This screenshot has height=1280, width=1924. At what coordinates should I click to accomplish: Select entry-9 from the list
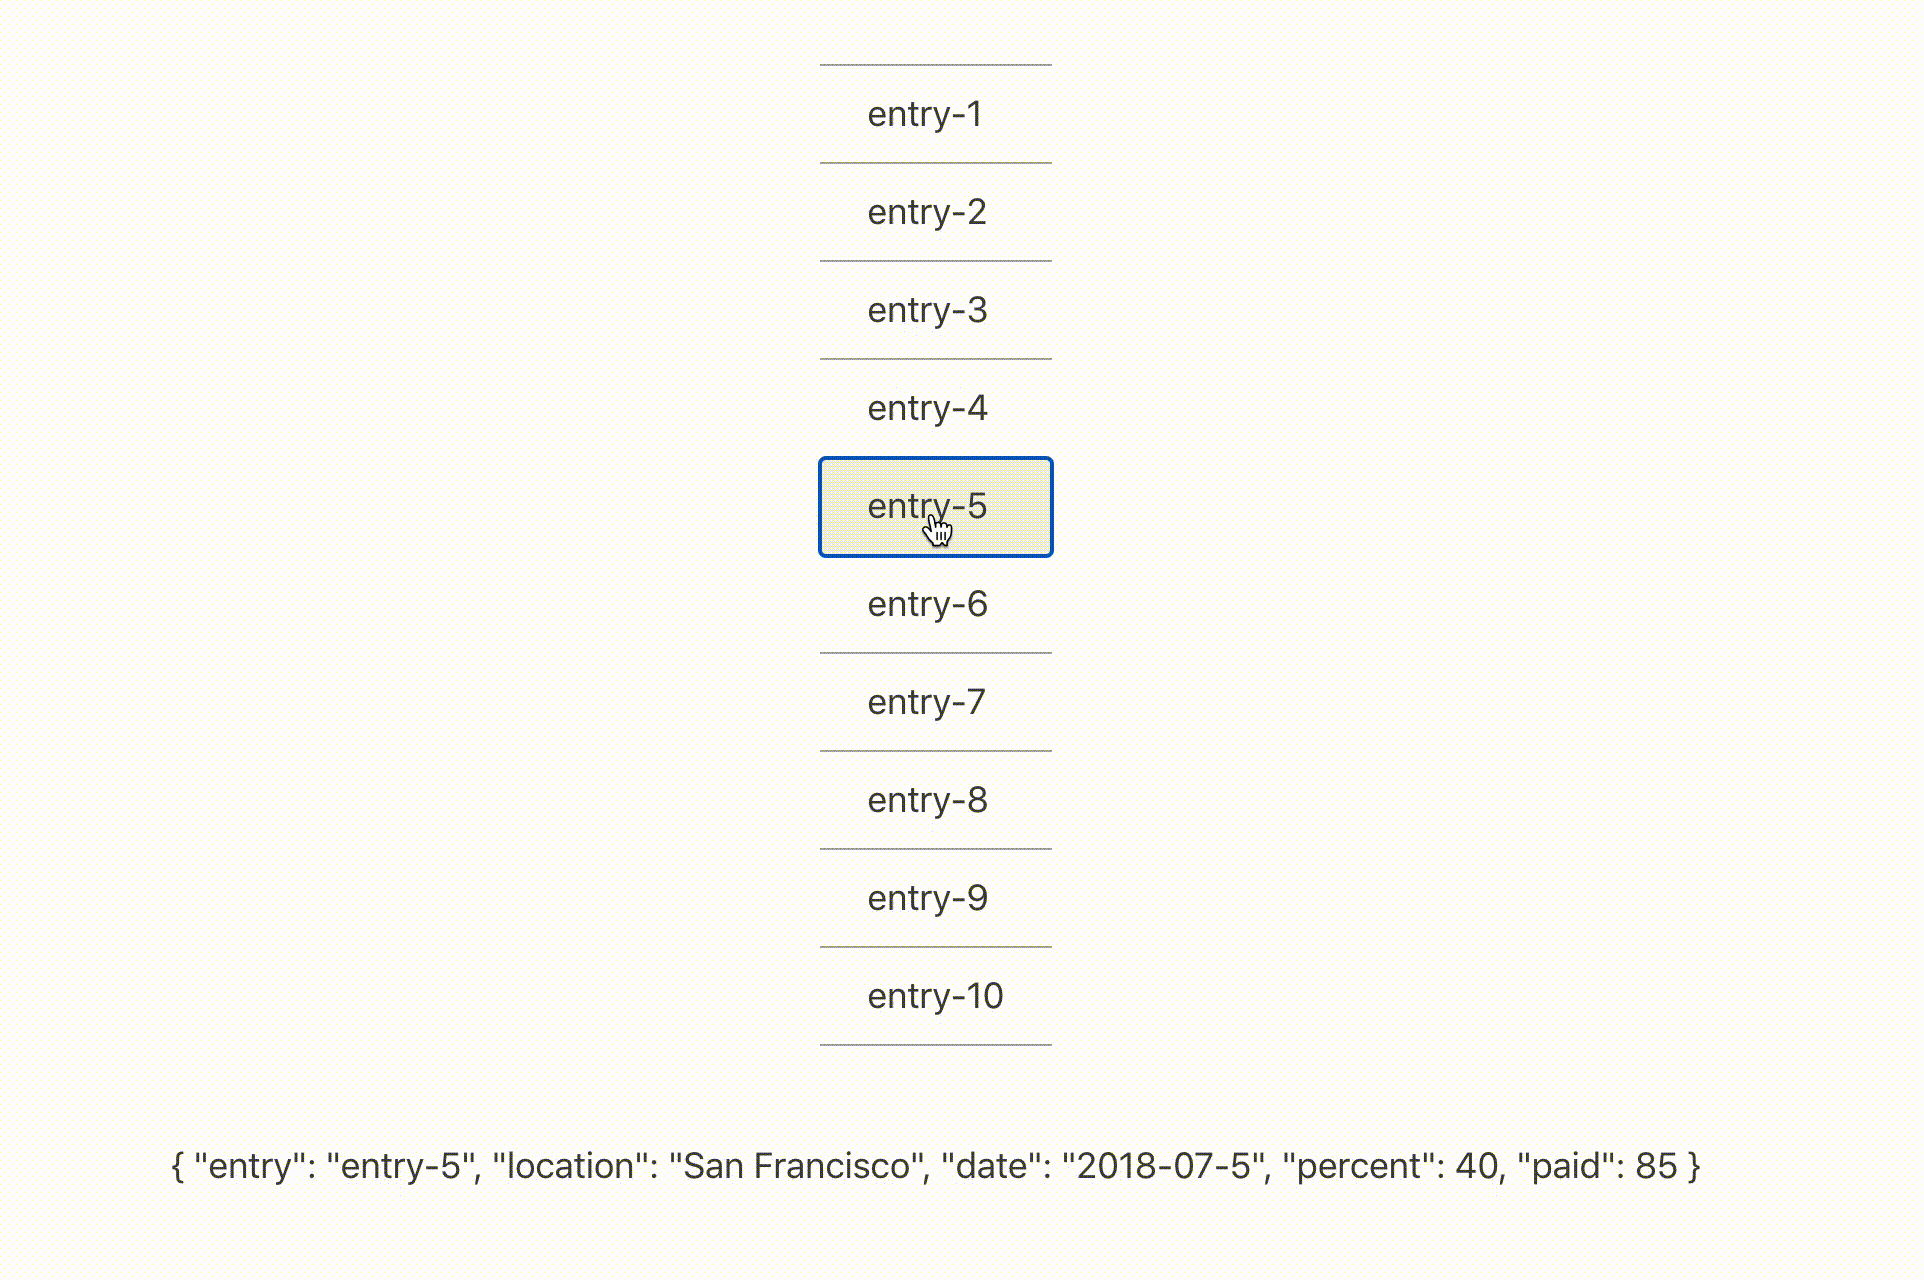coord(926,897)
